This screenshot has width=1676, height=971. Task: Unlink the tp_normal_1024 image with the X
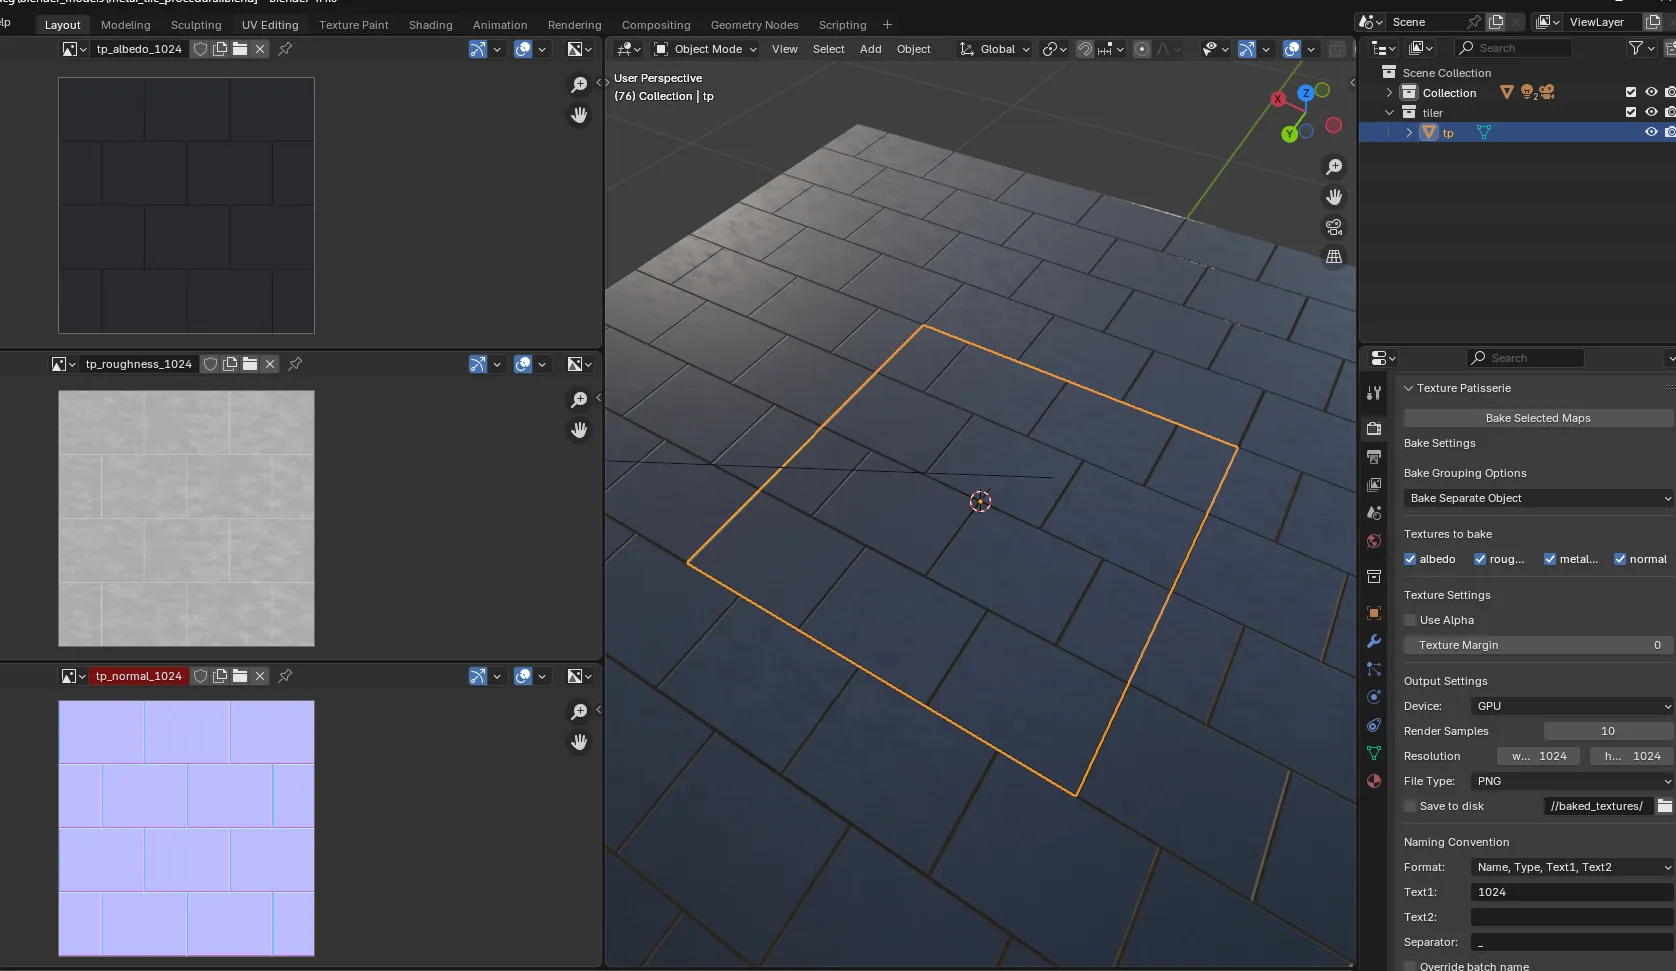click(260, 676)
